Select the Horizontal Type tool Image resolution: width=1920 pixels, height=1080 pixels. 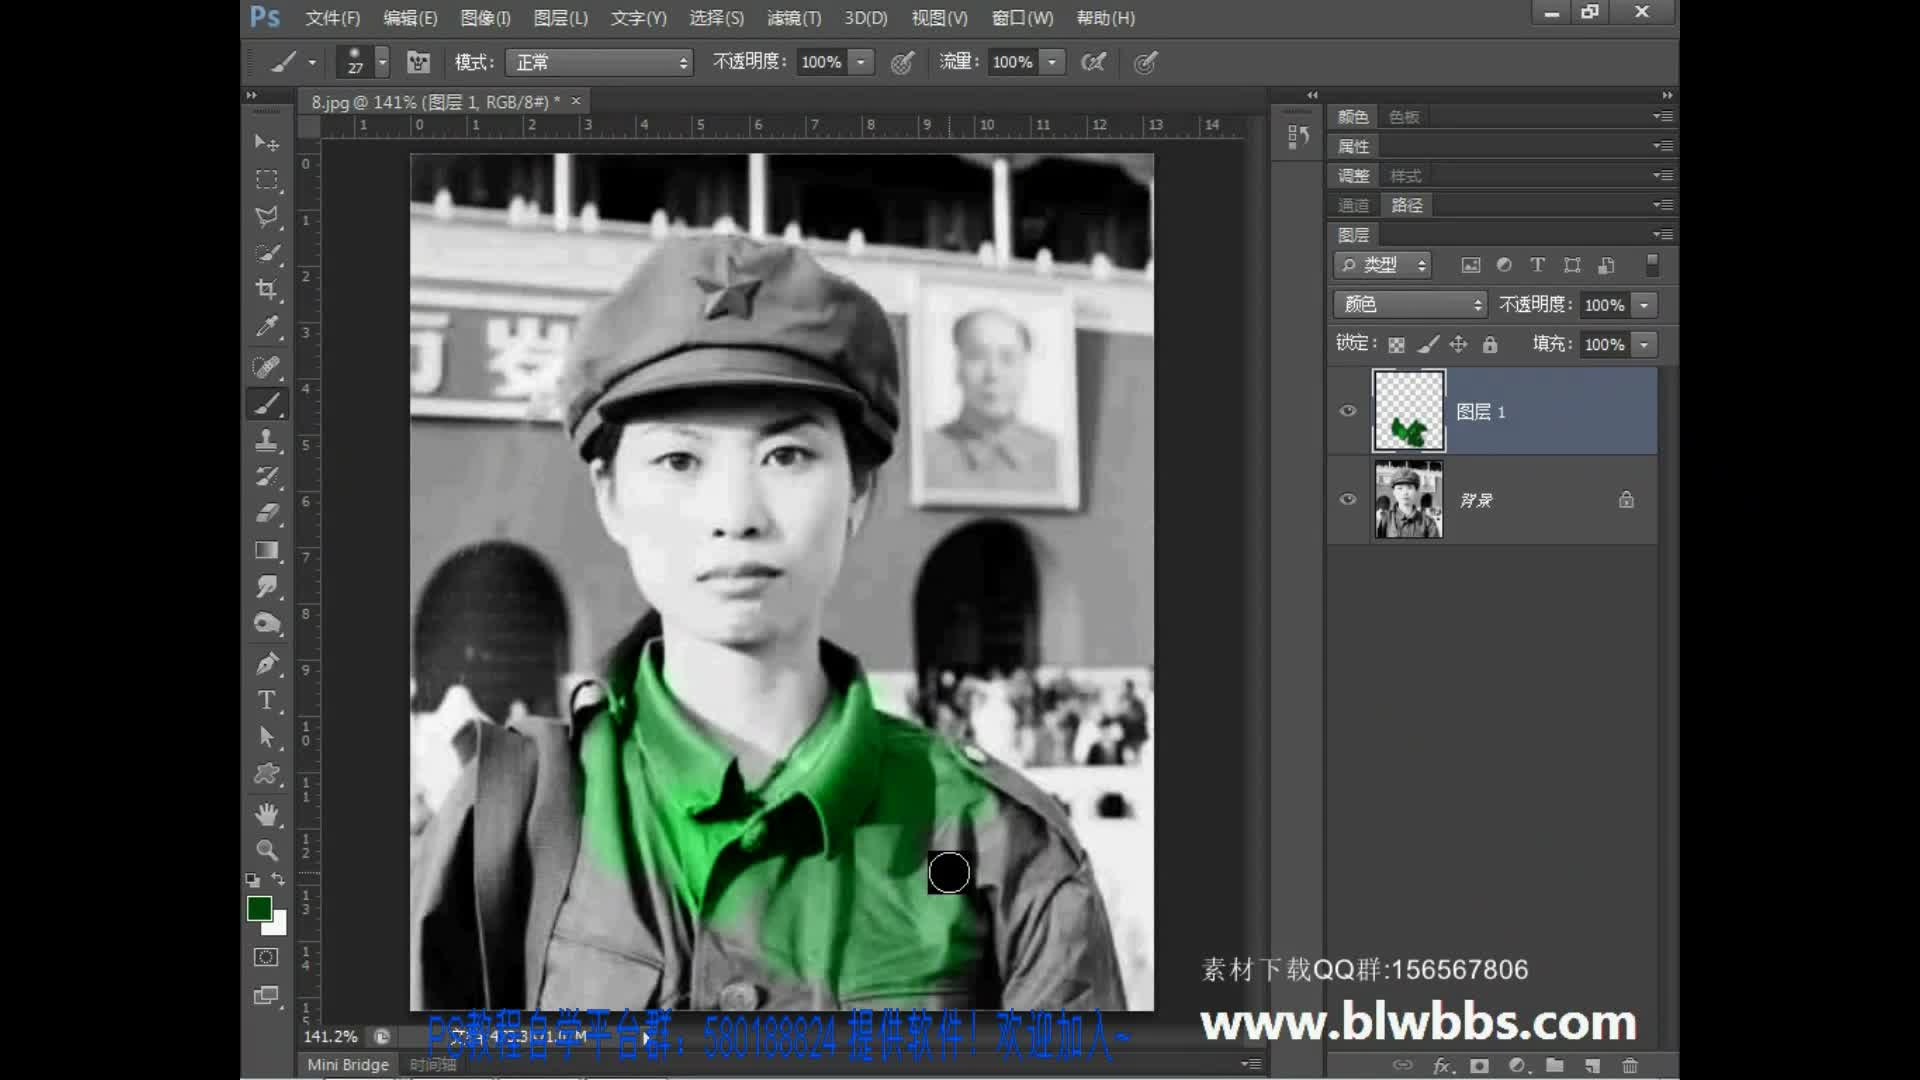click(x=266, y=700)
